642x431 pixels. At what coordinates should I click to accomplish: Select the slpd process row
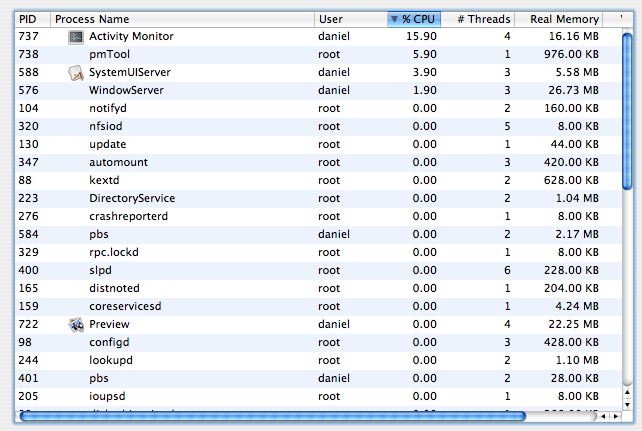pyautogui.click(x=318, y=271)
